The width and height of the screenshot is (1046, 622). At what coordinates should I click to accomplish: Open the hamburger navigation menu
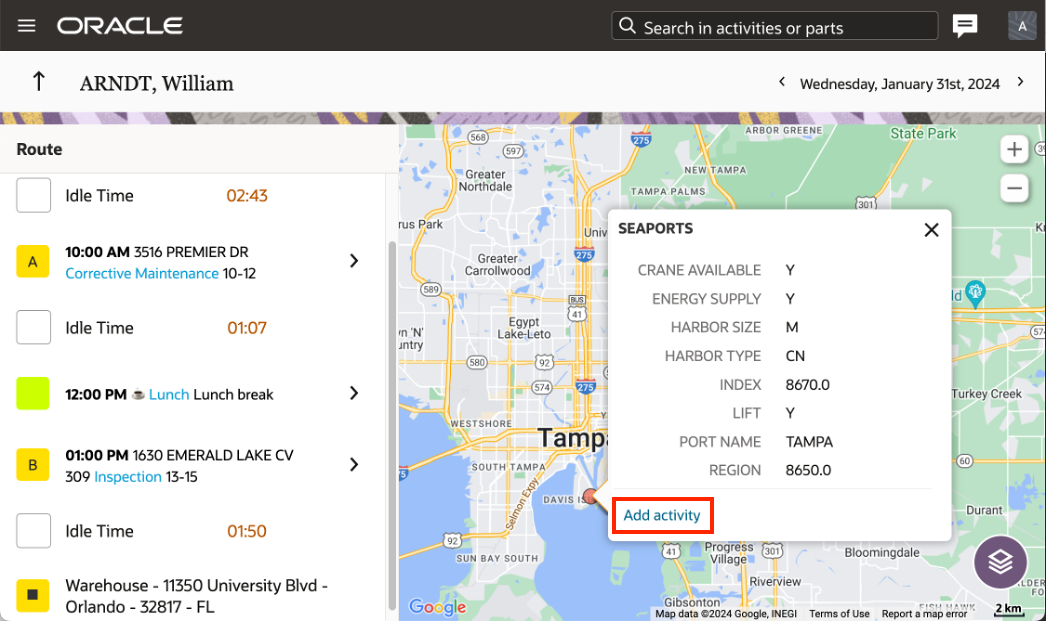coord(27,26)
